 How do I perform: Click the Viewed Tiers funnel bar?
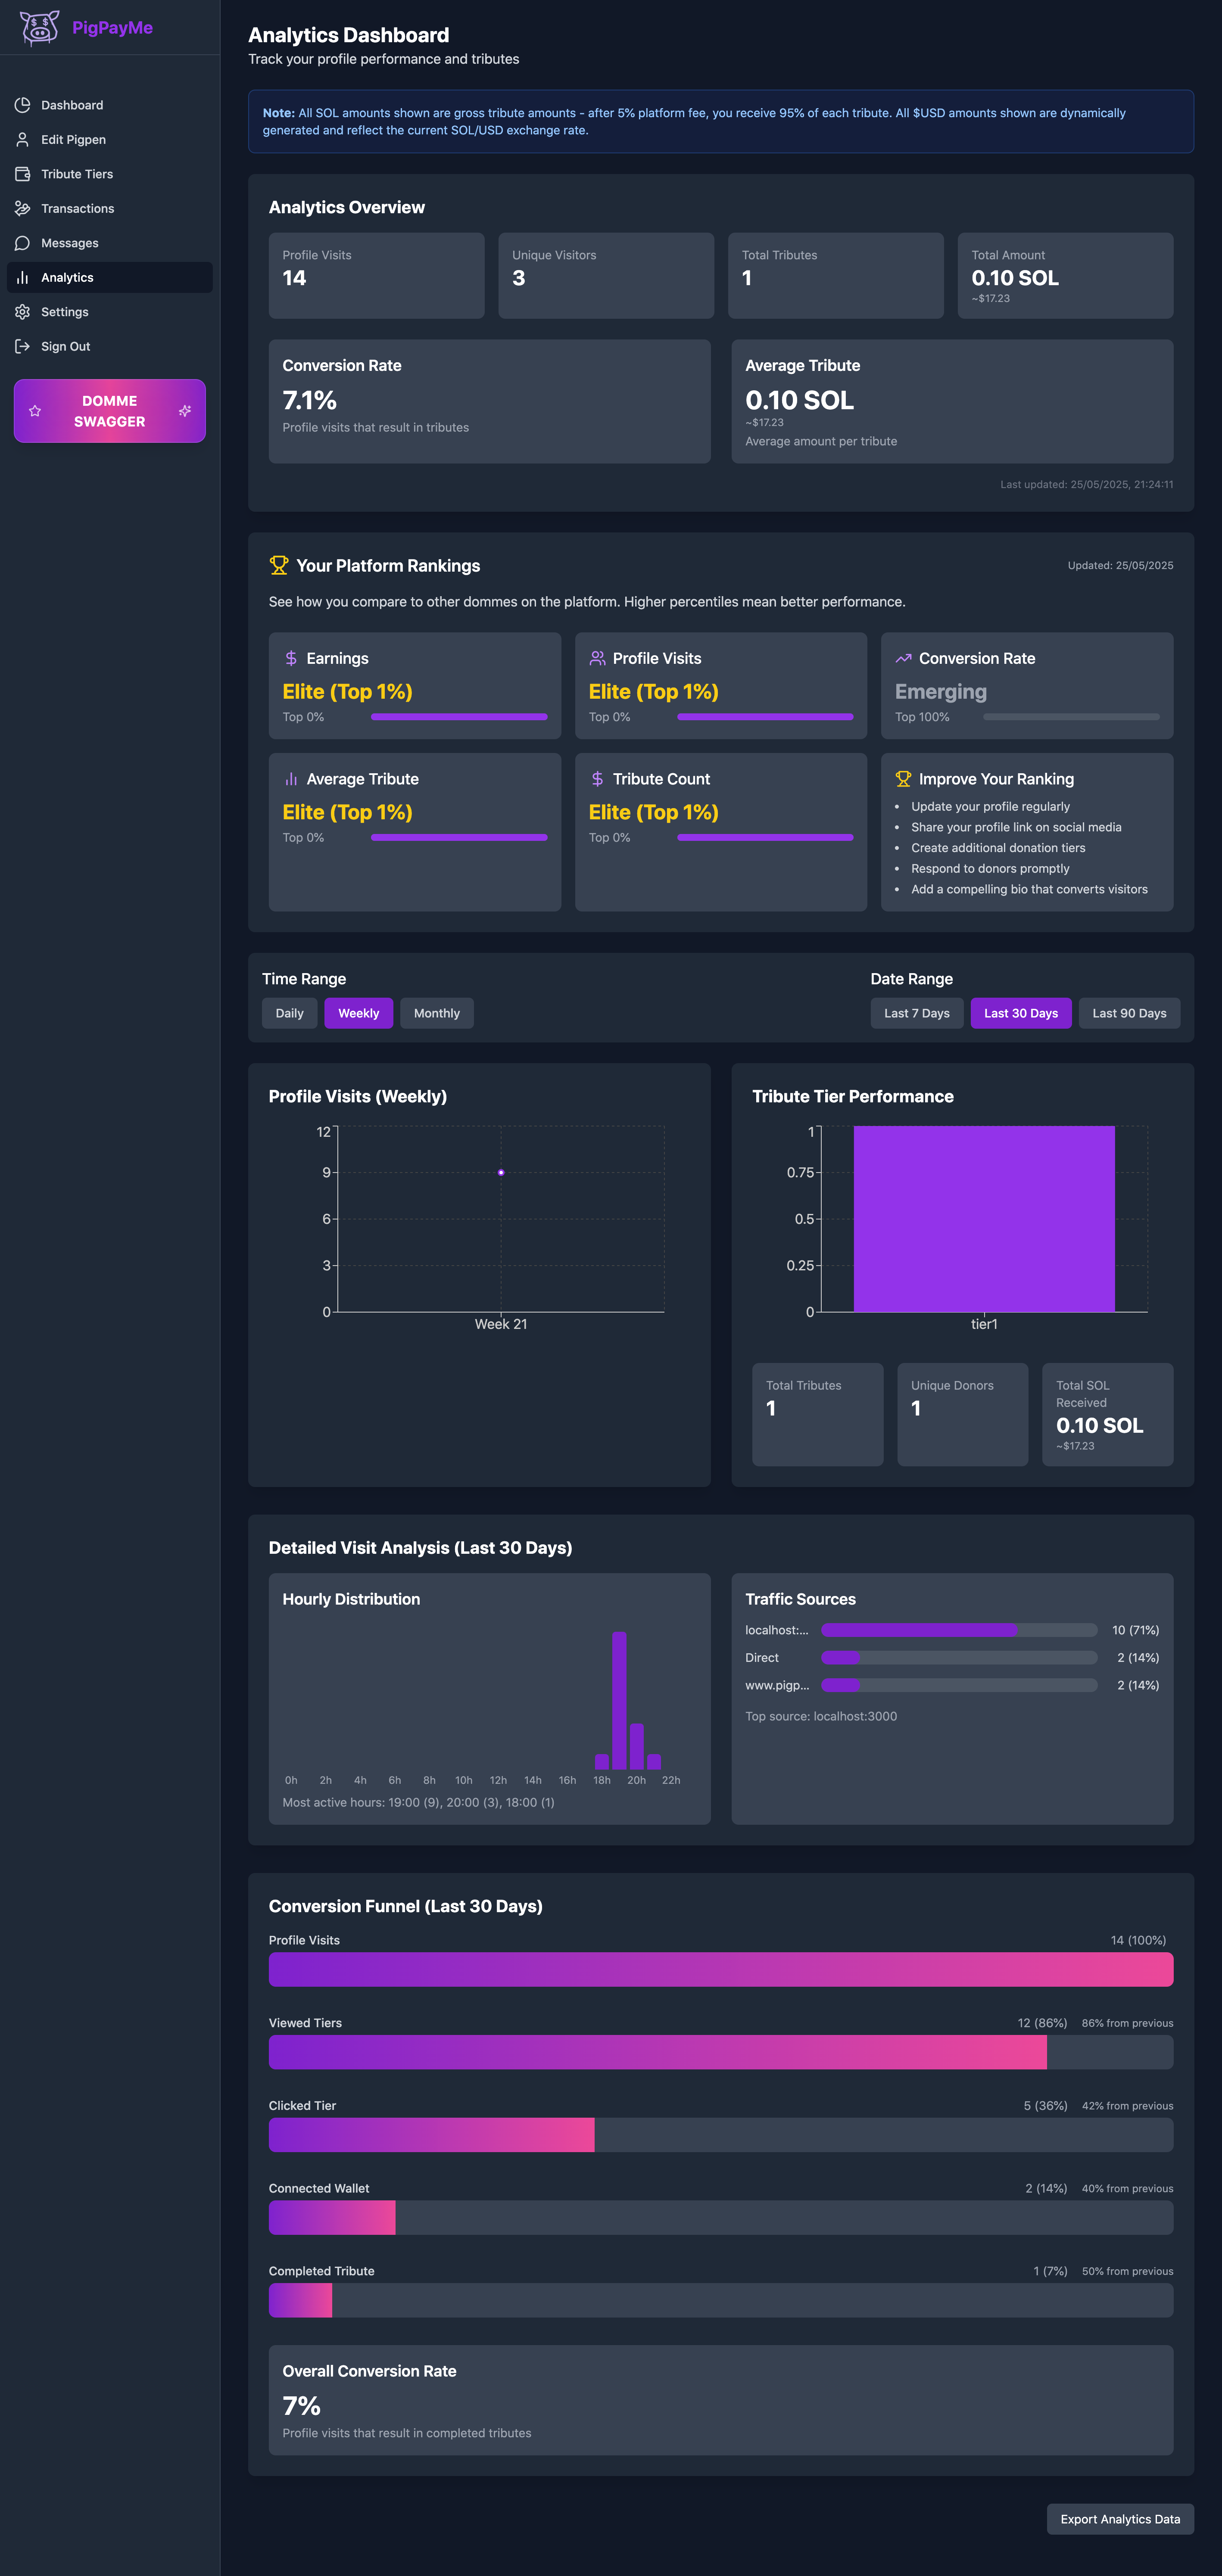coord(721,2052)
